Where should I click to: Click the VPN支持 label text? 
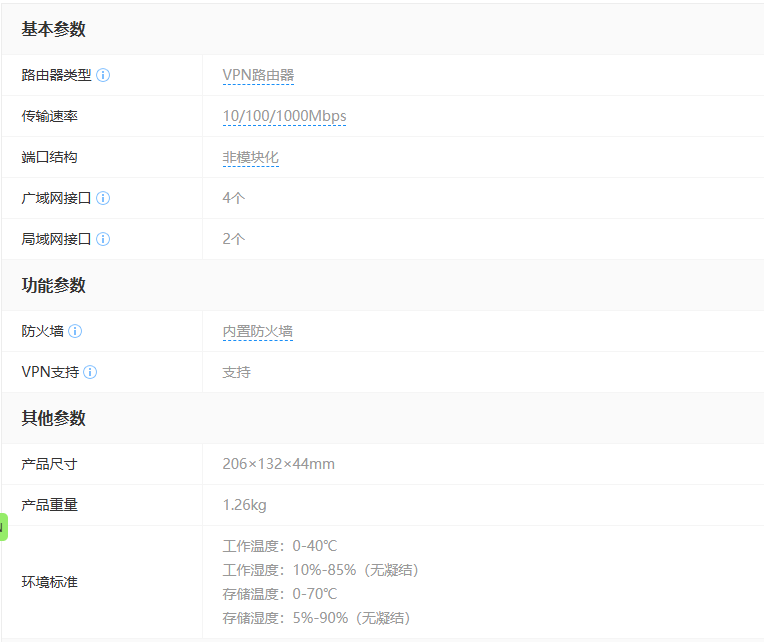pyautogui.click(x=50, y=372)
